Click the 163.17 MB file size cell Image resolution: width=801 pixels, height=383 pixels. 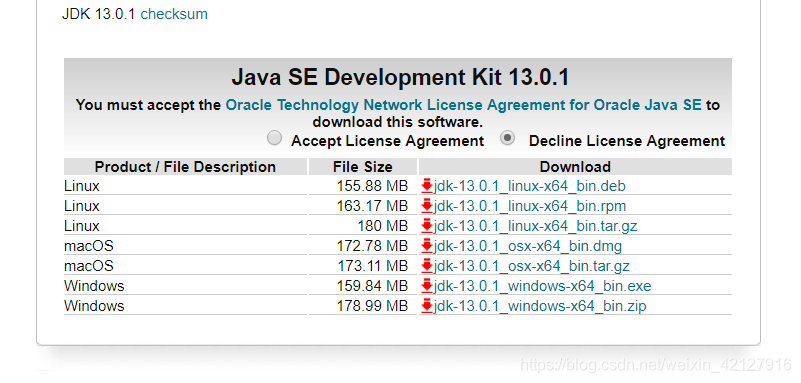[x=363, y=206]
